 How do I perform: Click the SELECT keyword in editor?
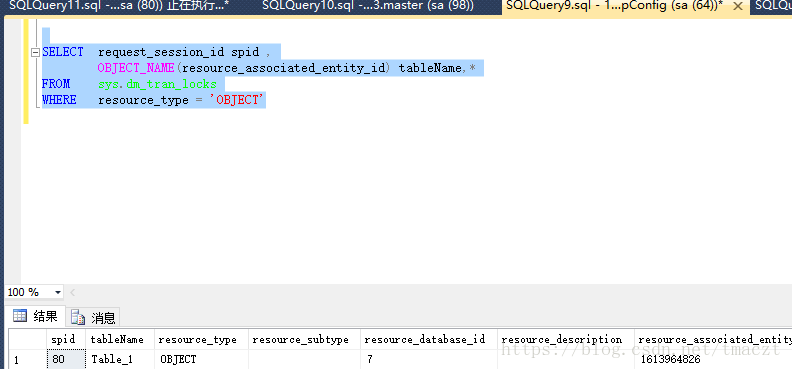click(x=63, y=52)
